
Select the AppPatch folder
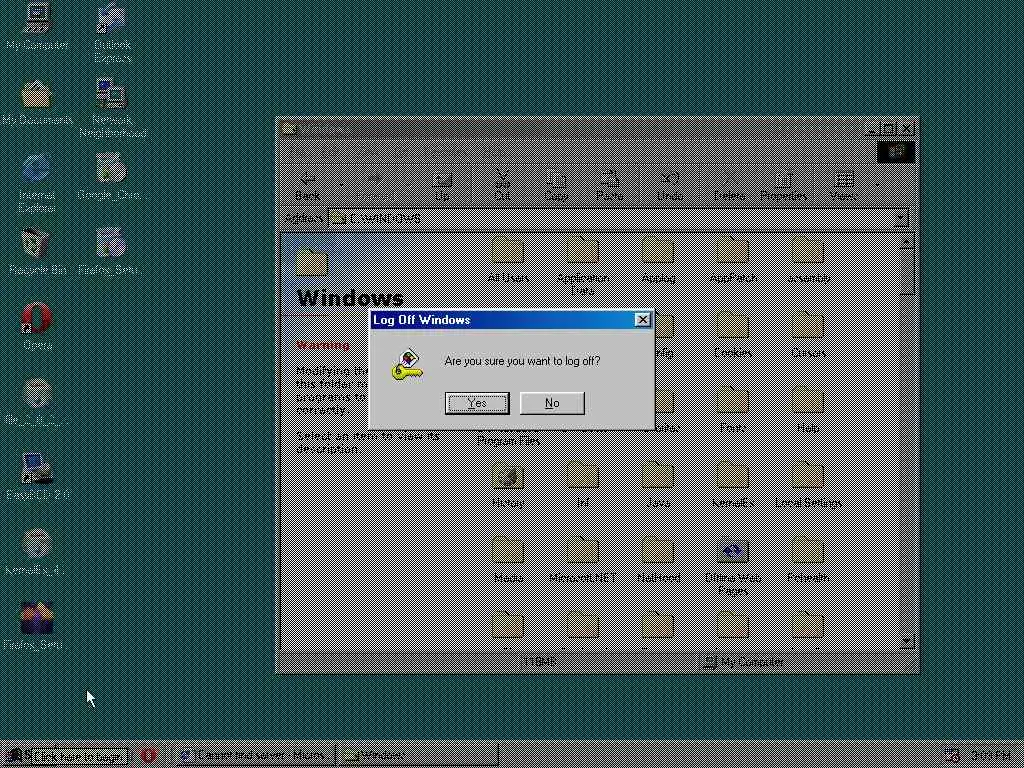coord(733,260)
